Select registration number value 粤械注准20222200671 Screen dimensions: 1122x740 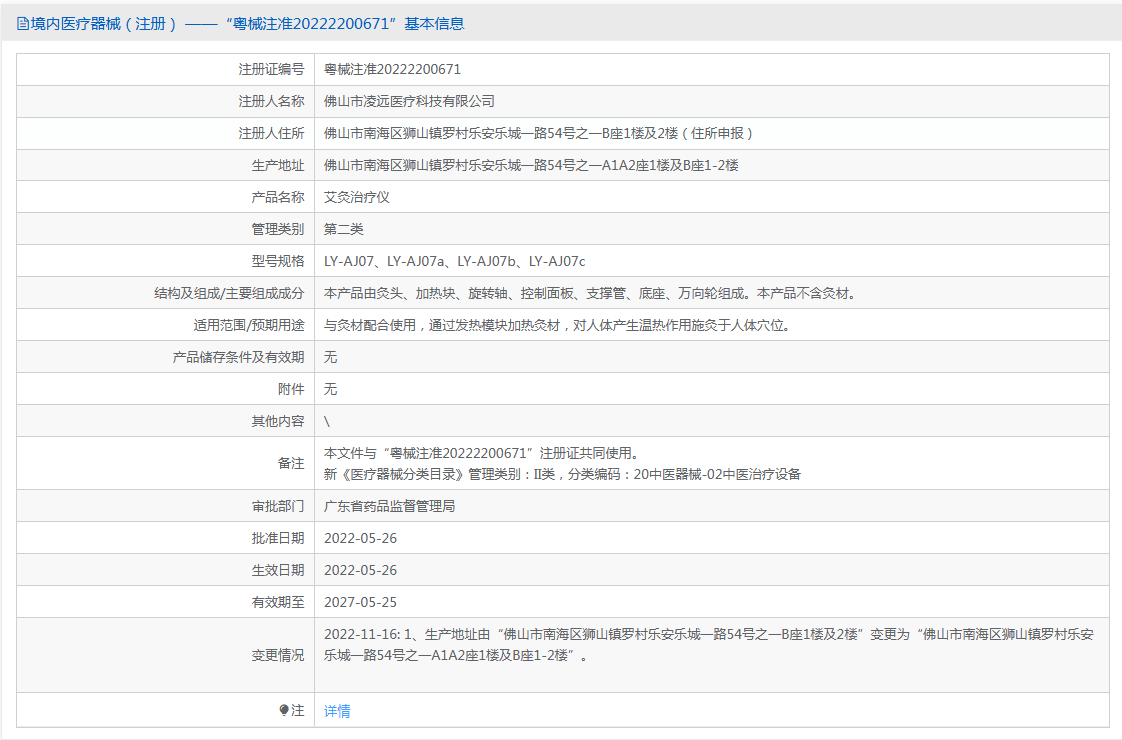point(392,69)
